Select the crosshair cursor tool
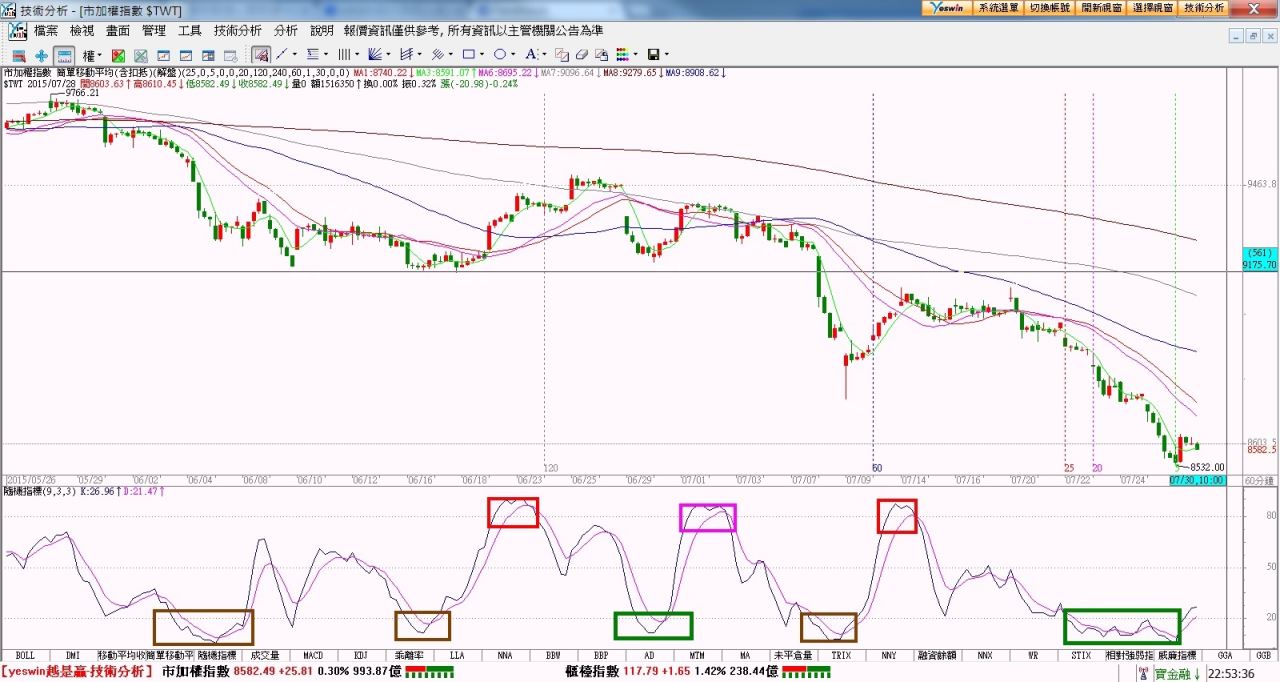Screen dimensions: 1280x682 pyautogui.click(x=41, y=55)
